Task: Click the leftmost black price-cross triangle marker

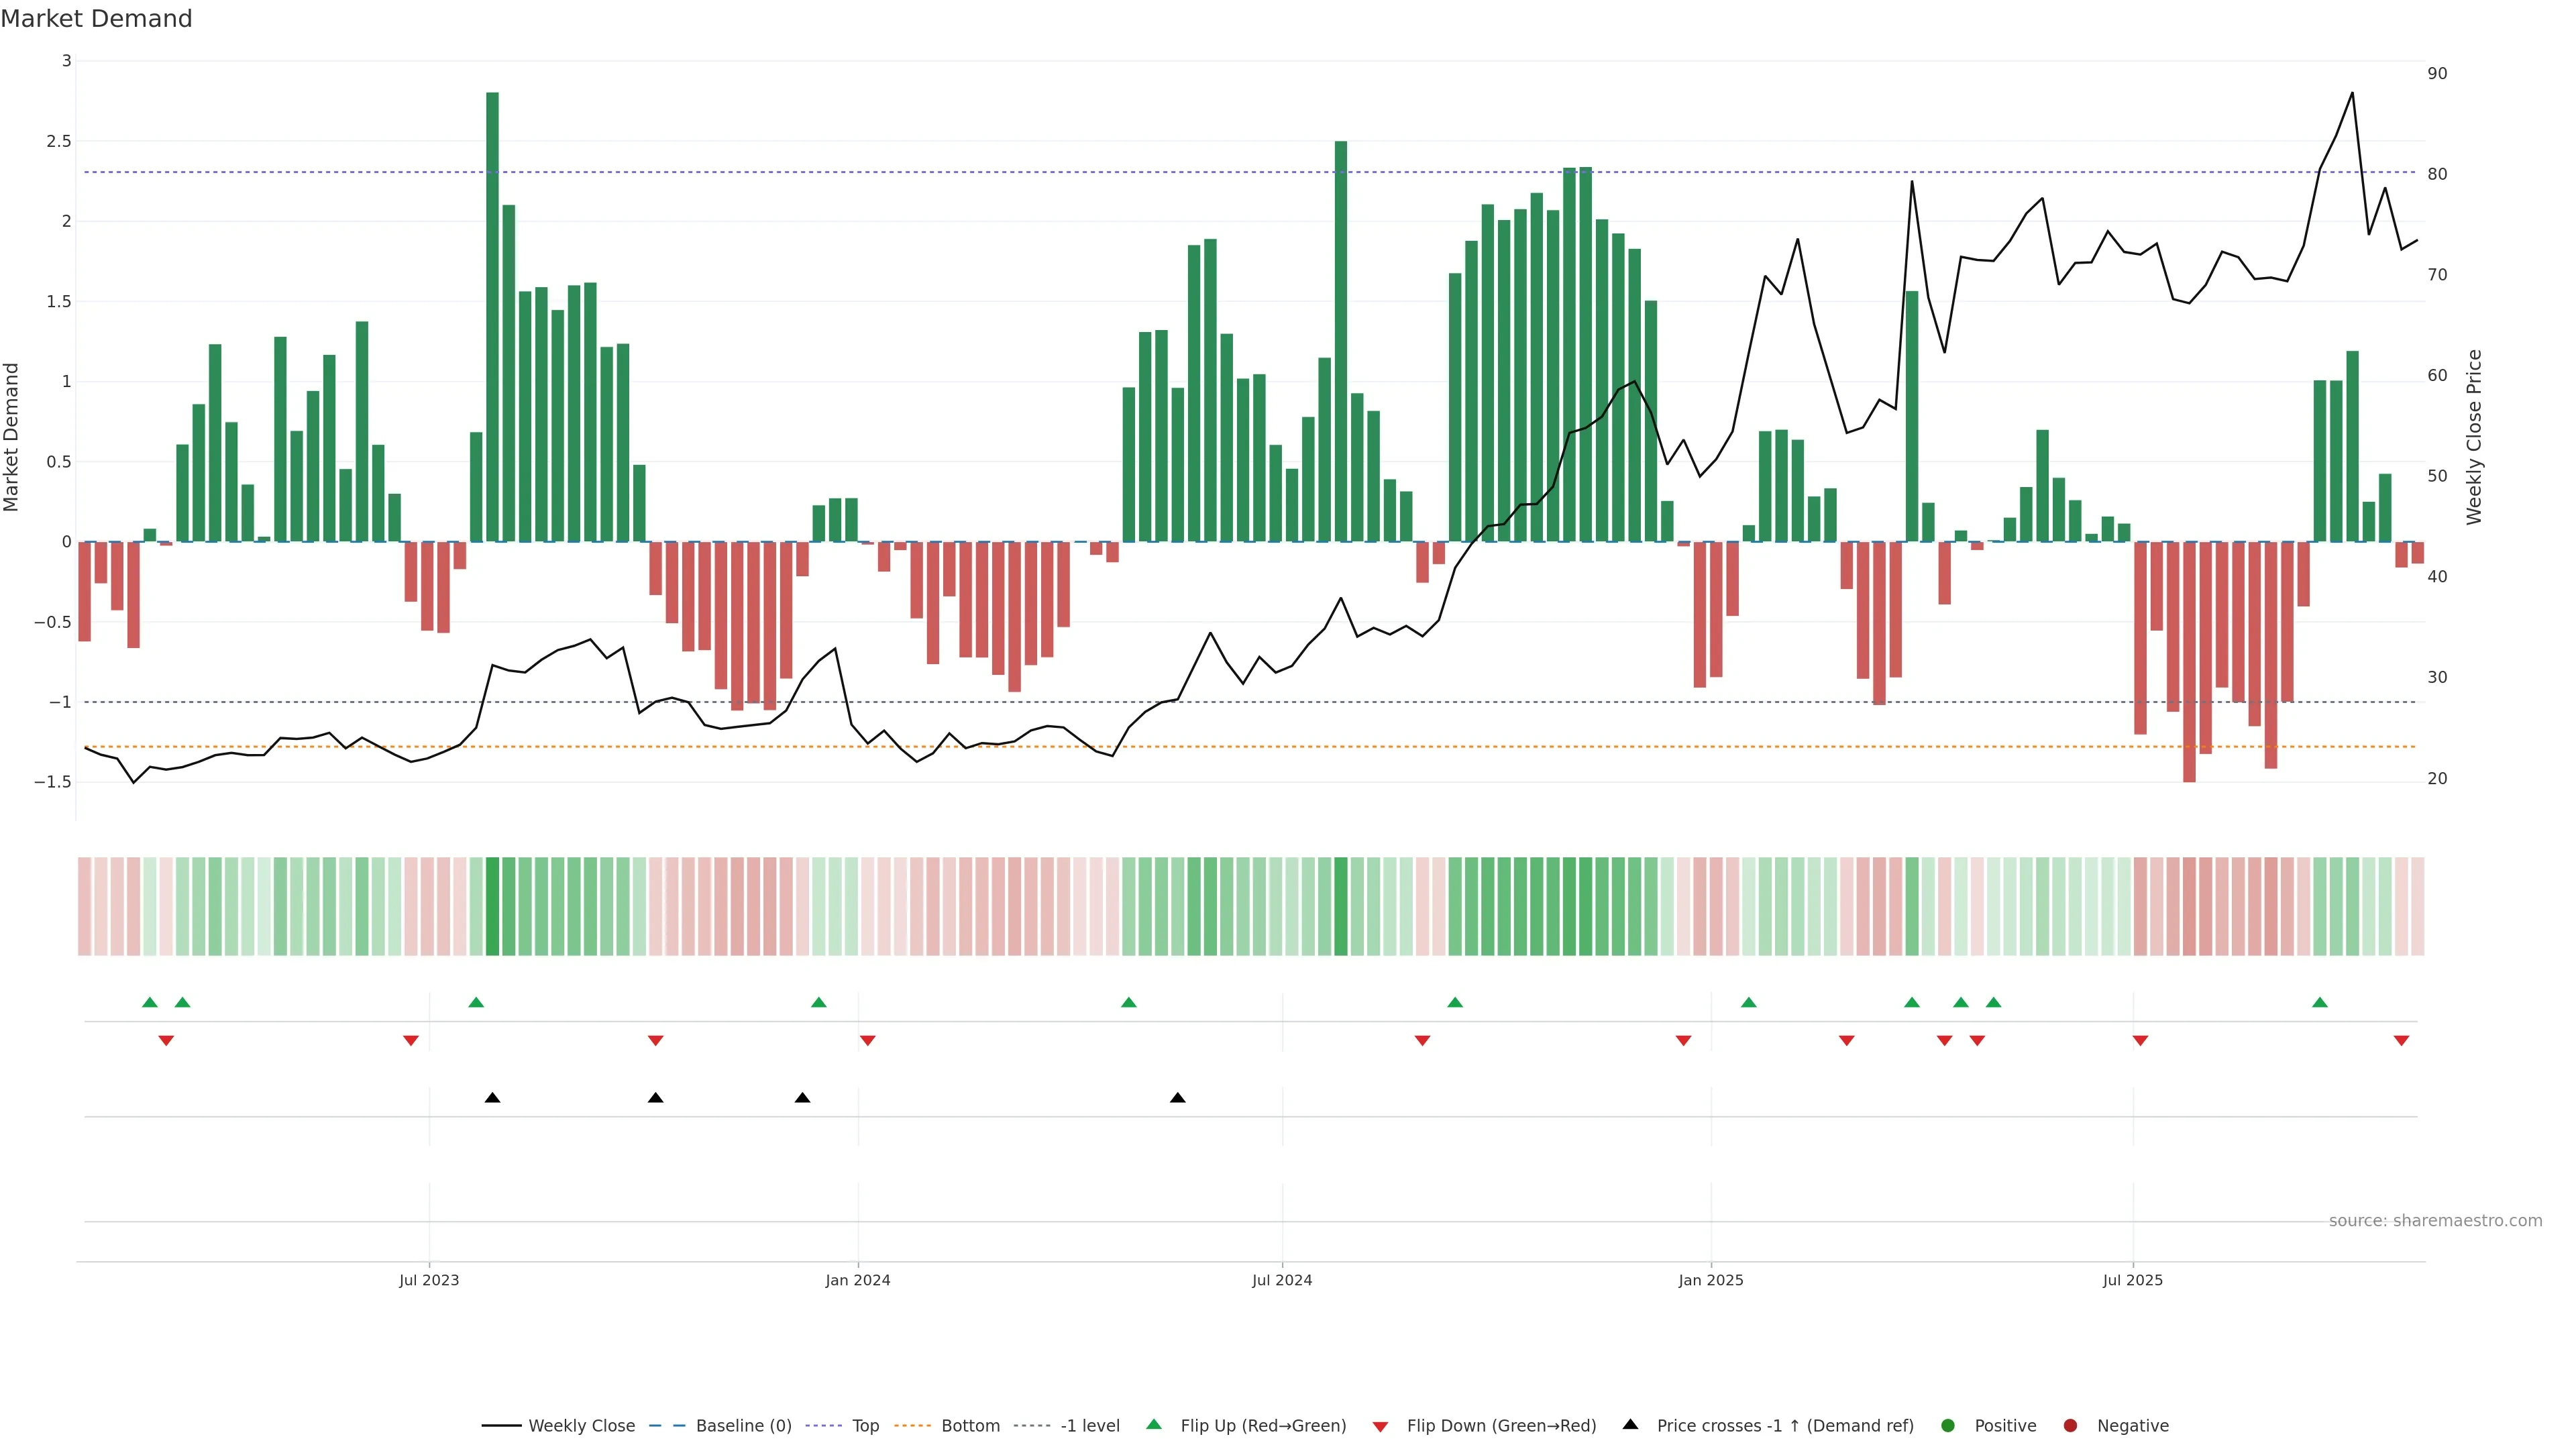Action: click(x=492, y=1098)
